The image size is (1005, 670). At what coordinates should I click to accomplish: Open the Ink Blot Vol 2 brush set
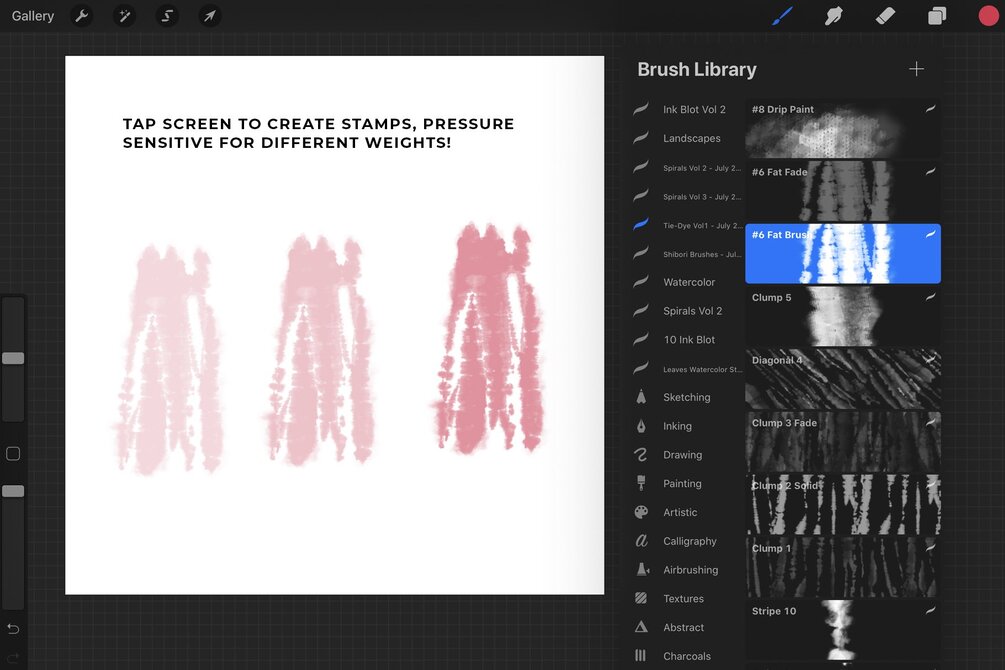[x=694, y=110]
